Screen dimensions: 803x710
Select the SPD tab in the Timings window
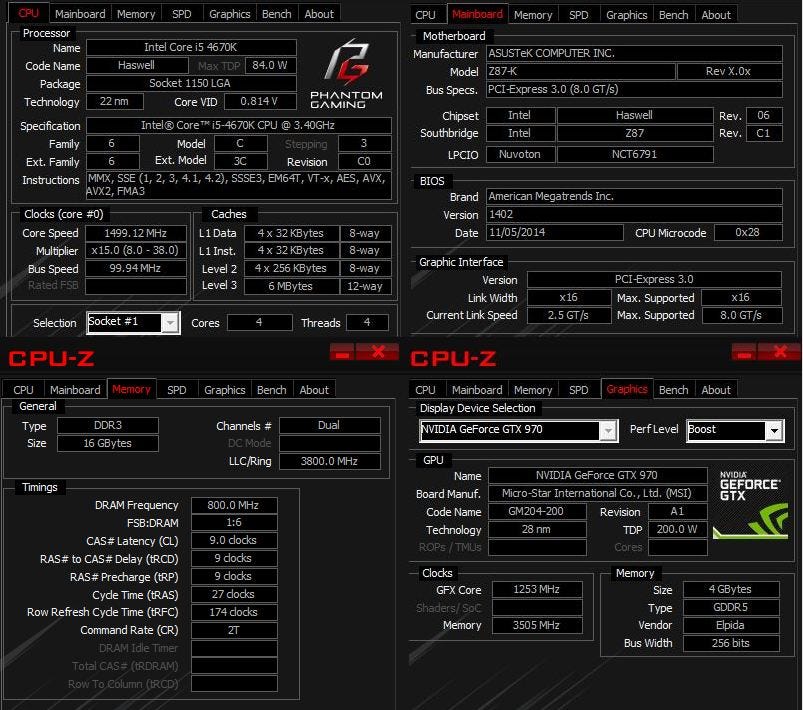(x=177, y=390)
